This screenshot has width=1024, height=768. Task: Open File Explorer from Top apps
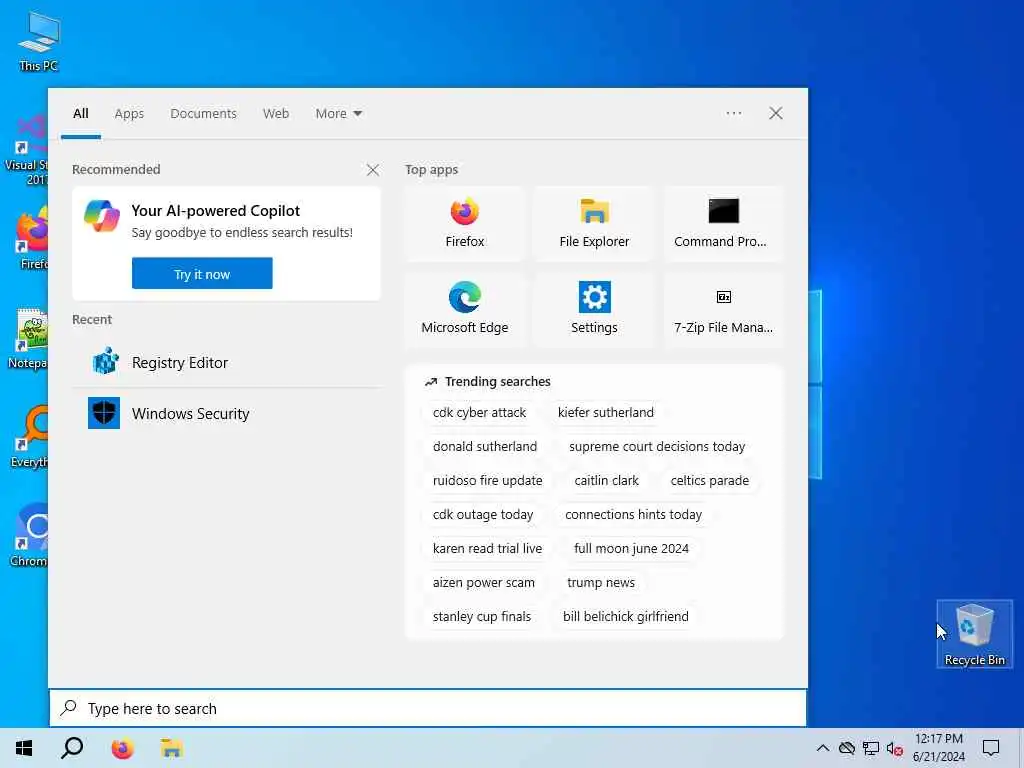pos(594,224)
